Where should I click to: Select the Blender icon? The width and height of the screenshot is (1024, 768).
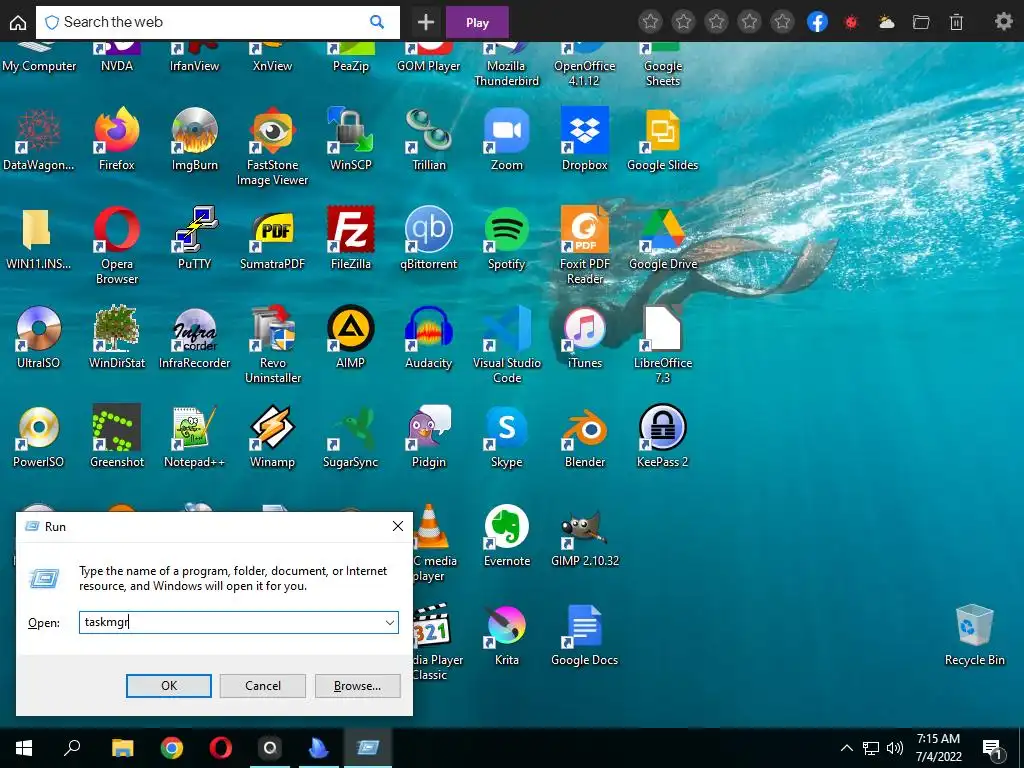pyautogui.click(x=584, y=437)
